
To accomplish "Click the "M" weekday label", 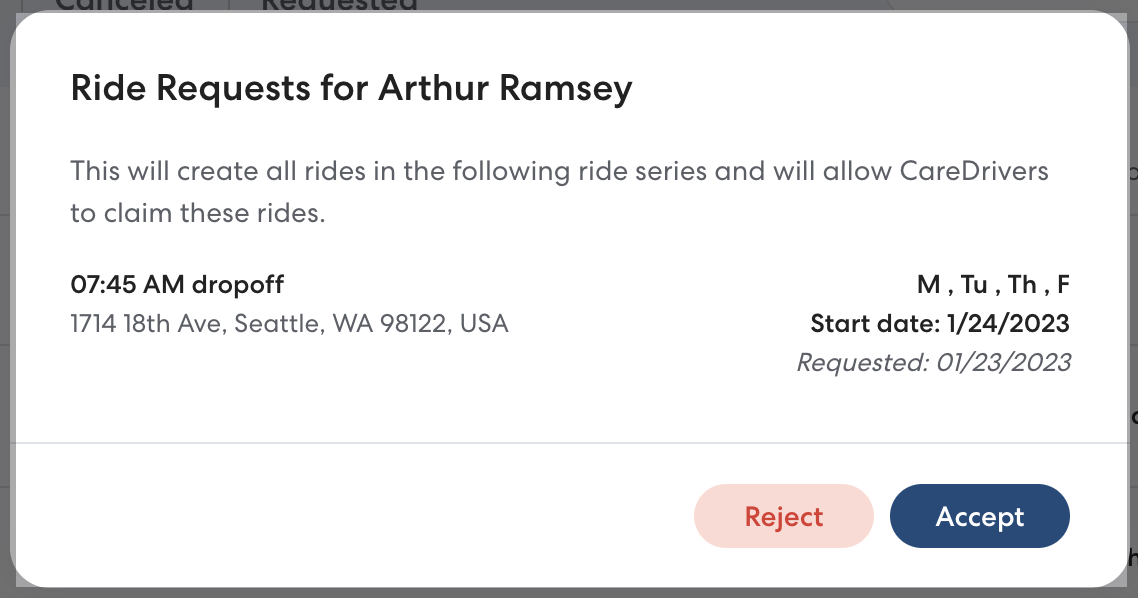I will pos(928,285).
